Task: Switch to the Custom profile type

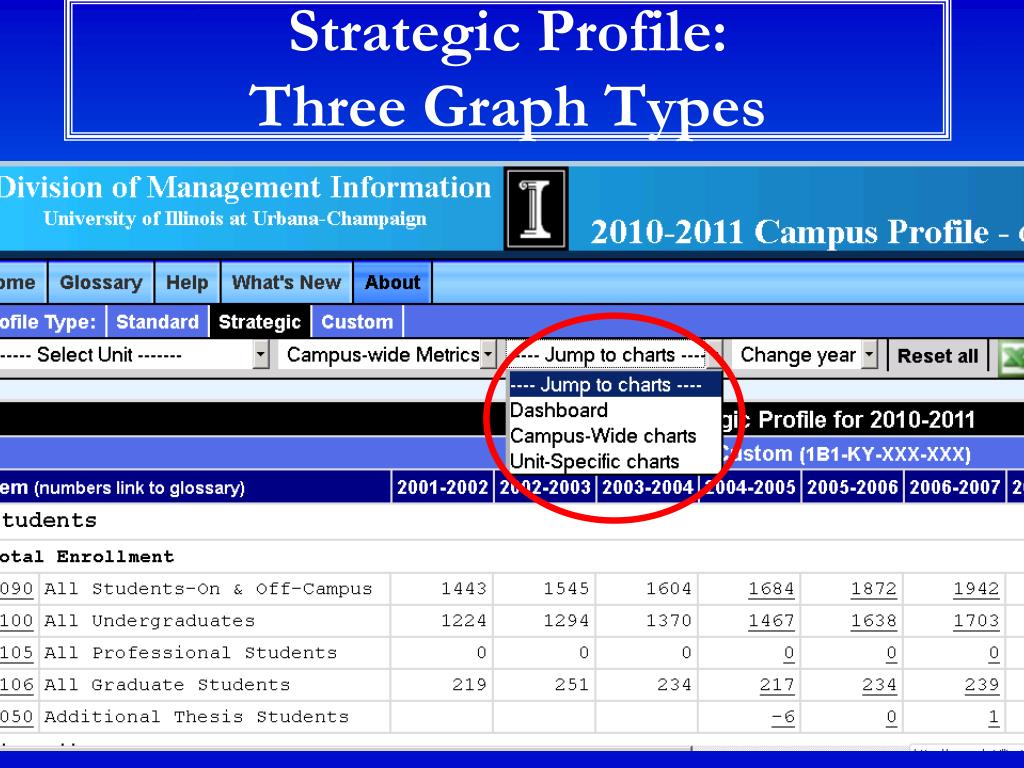Action: pos(357,322)
